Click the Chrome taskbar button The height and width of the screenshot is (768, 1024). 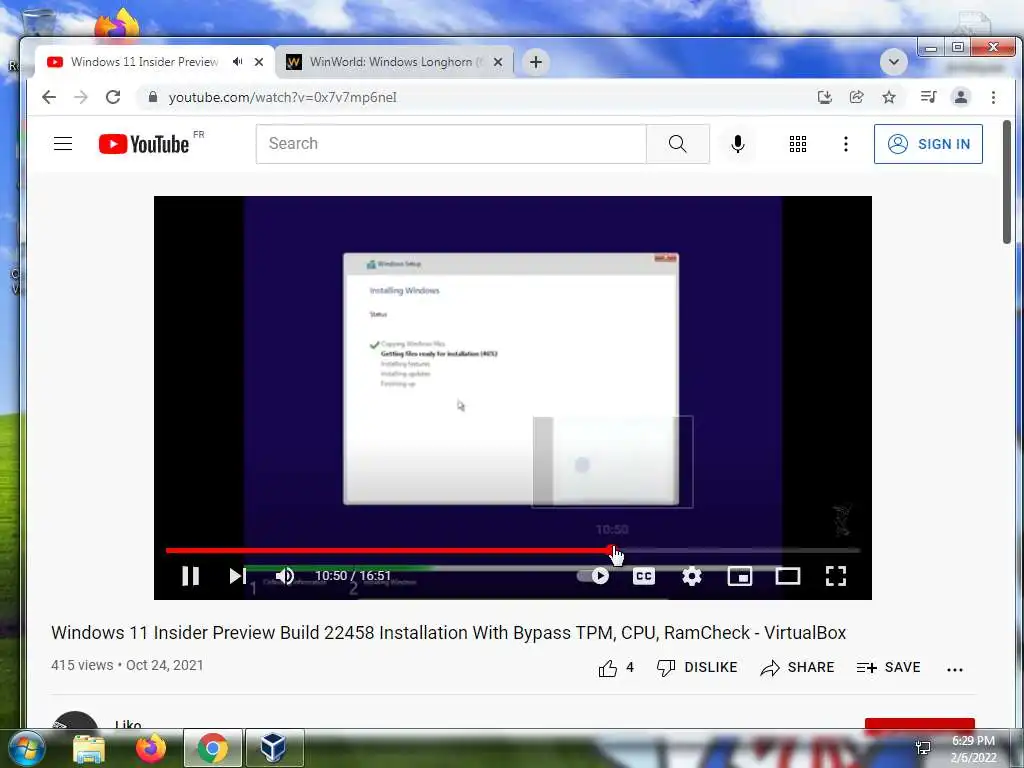pos(213,748)
